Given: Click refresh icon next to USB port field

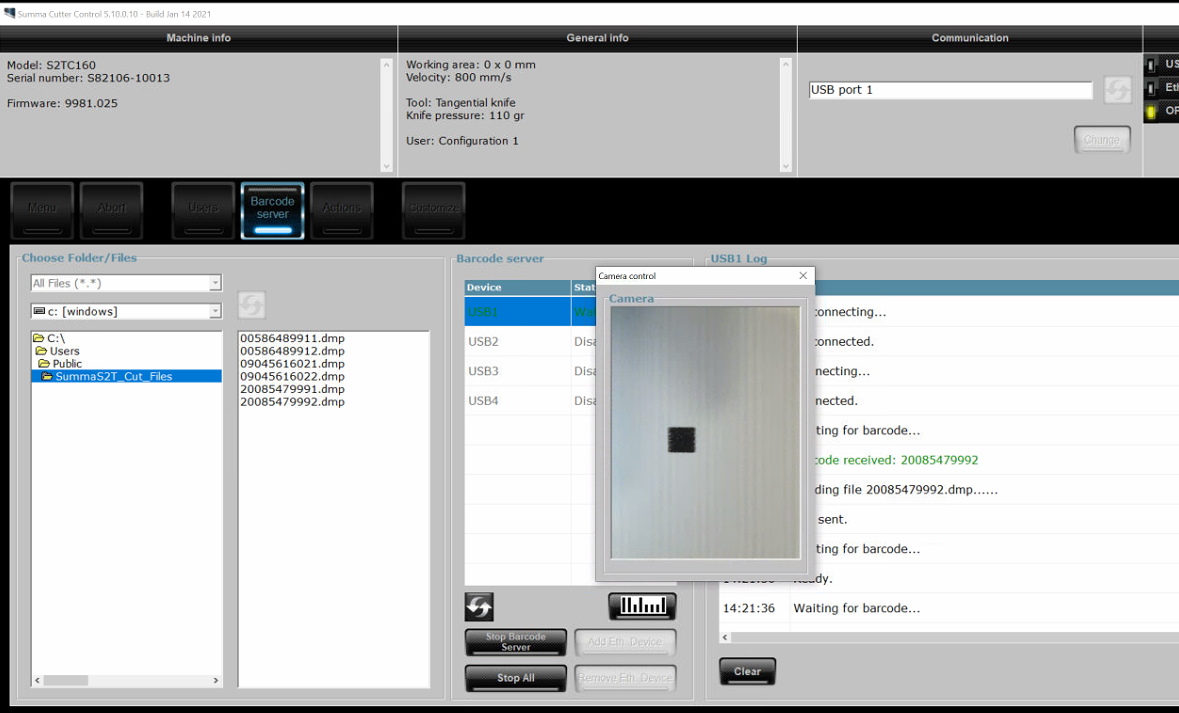Looking at the screenshot, I should pyautogui.click(x=1117, y=90).
